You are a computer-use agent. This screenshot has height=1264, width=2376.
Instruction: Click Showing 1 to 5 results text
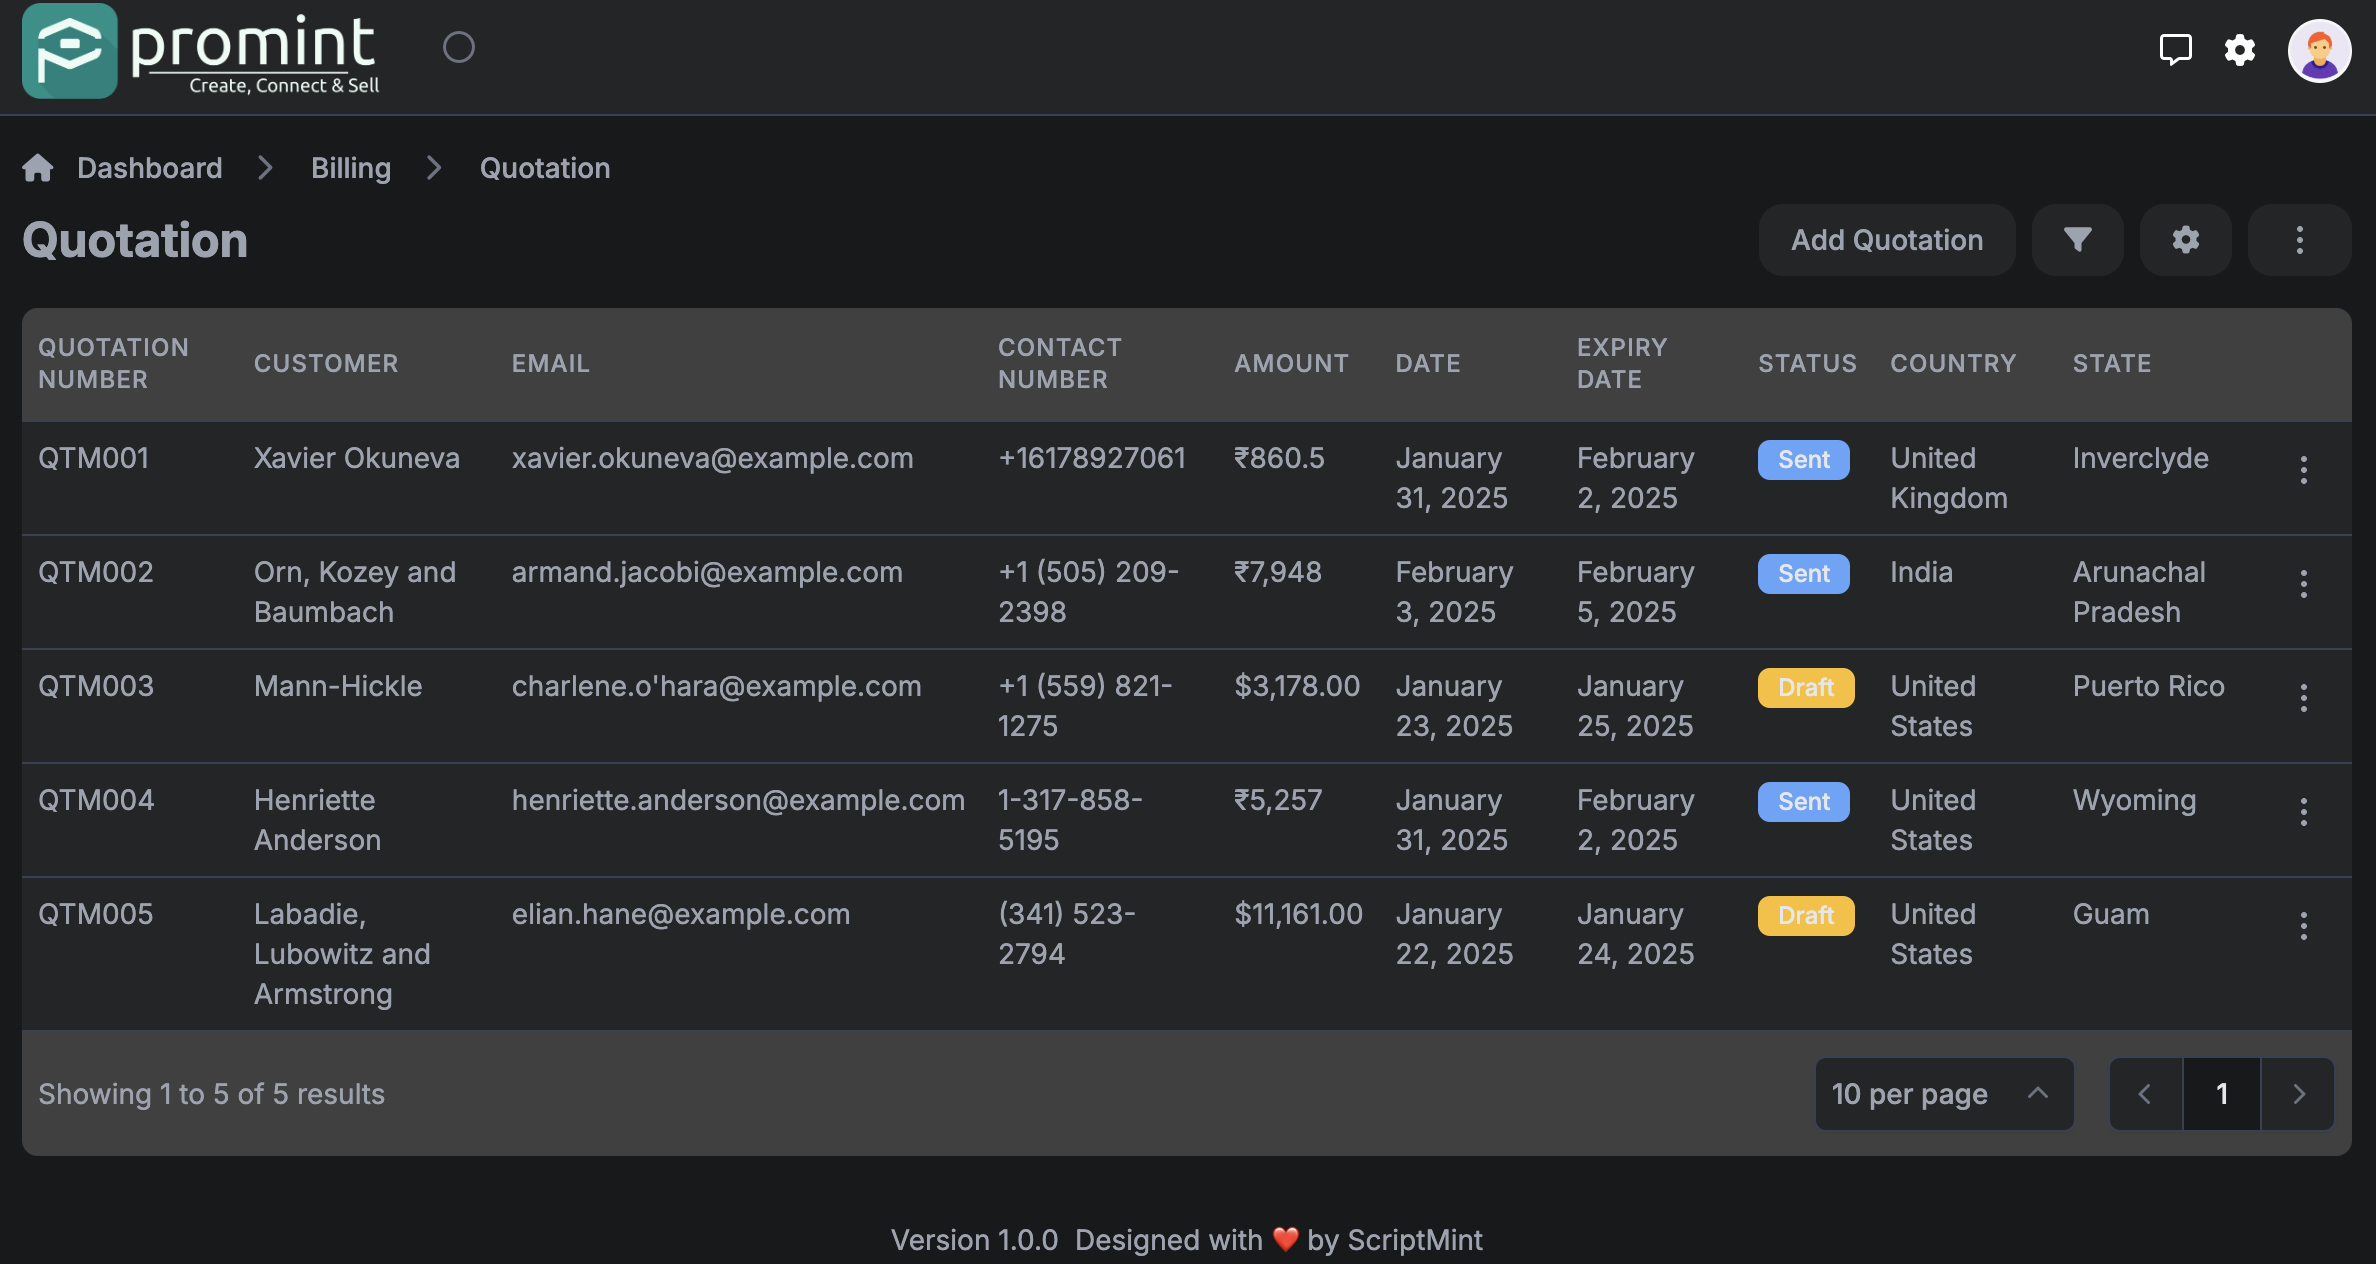point(211,1094)
